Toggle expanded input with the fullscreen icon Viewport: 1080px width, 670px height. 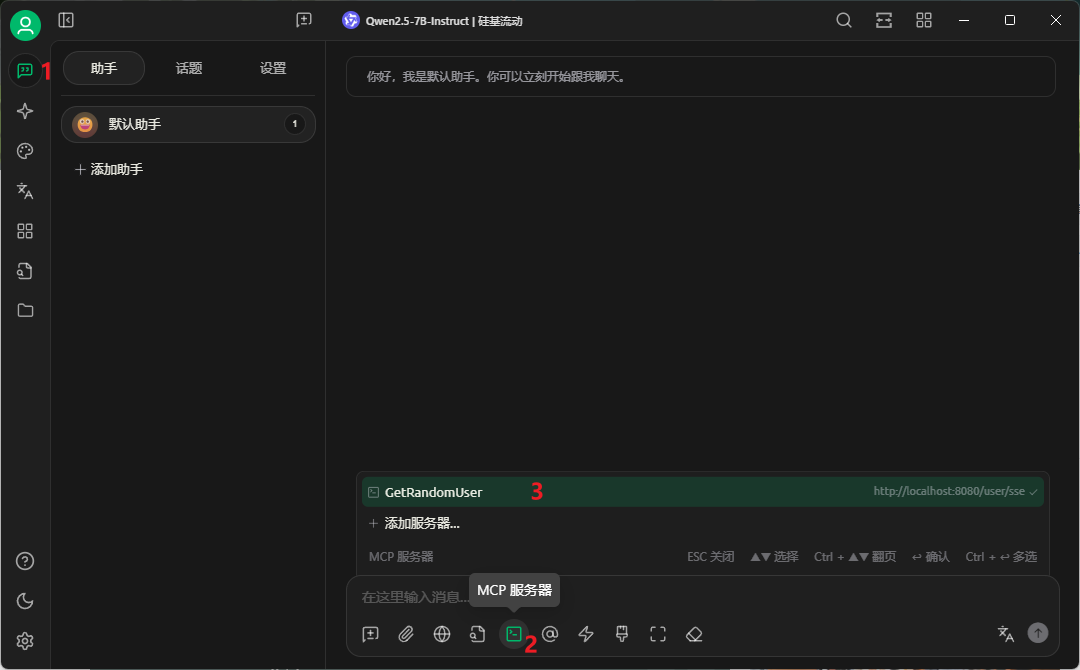(657, 634)
